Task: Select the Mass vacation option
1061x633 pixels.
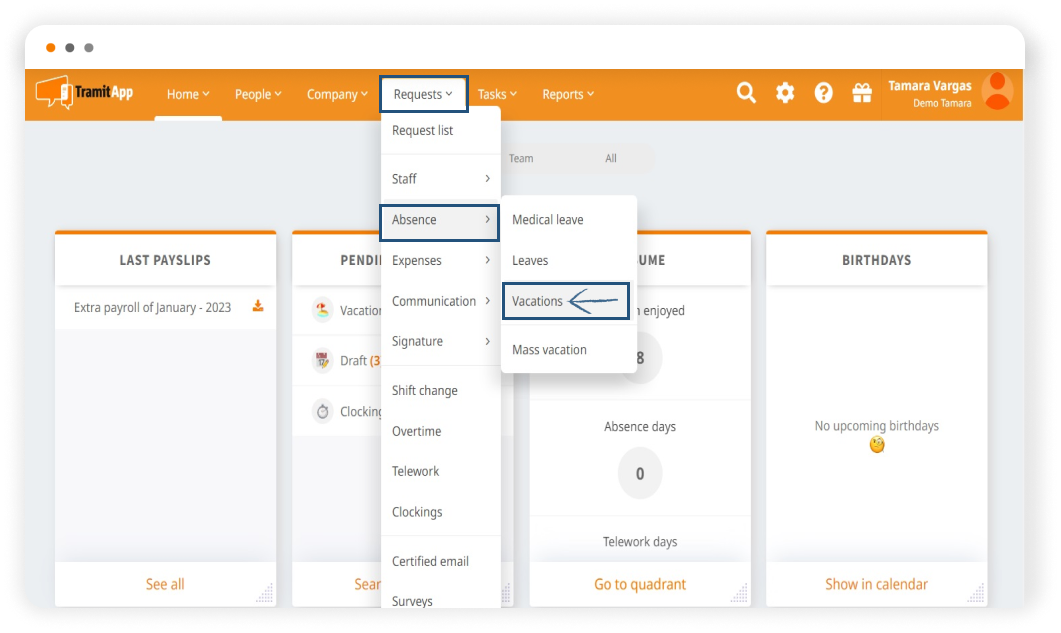Action: (549, 350)
